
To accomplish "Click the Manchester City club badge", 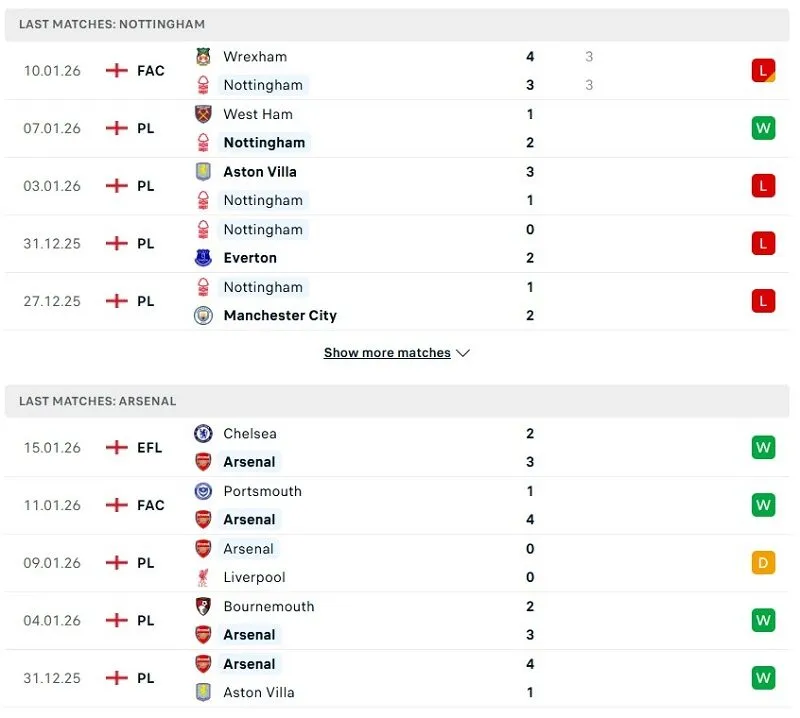I will (205, 315).
